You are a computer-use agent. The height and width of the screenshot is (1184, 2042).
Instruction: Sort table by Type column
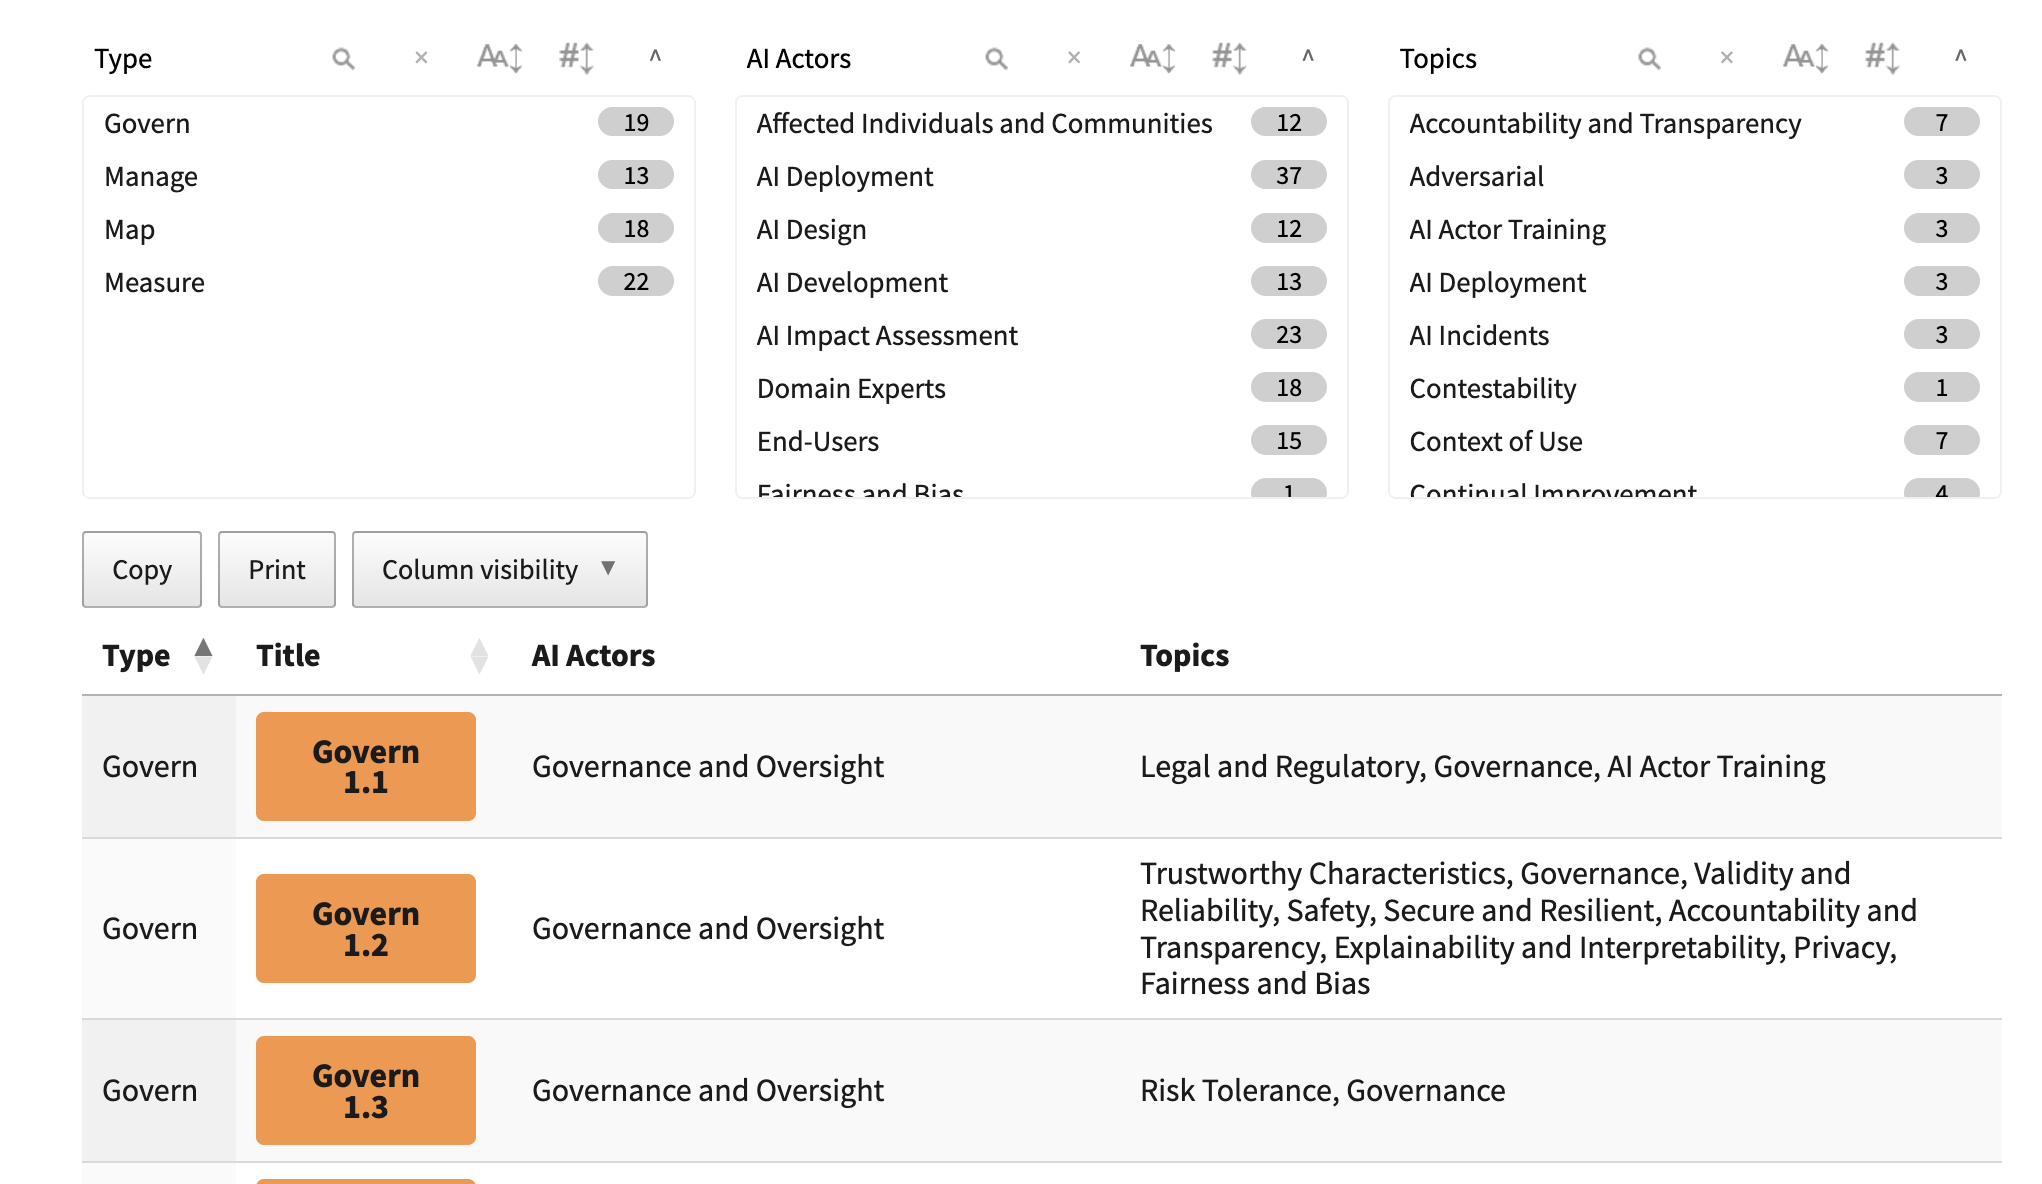[159, 655]
